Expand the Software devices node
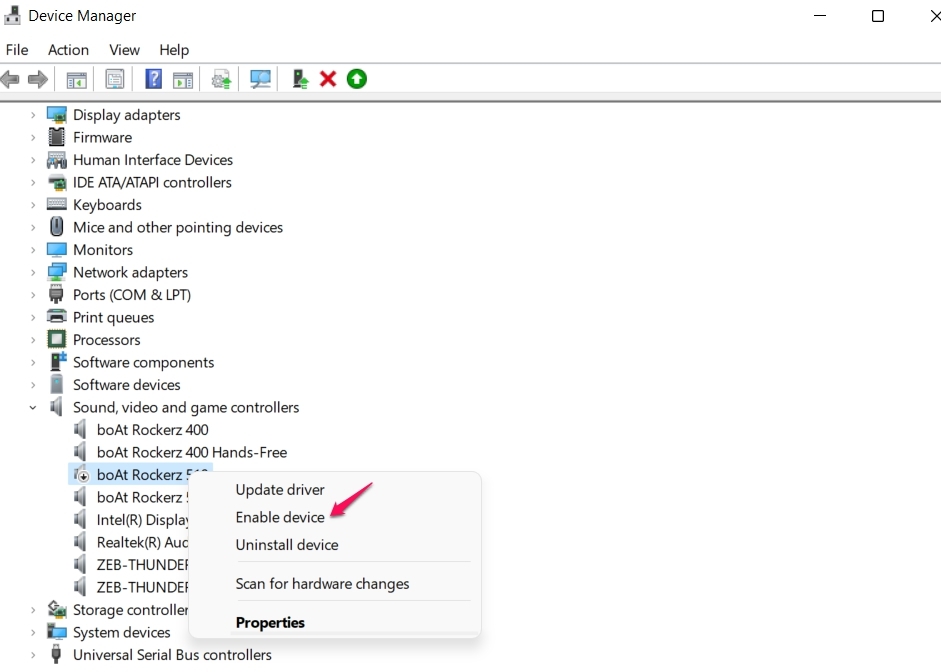Screen dimensions: 941x672 [33, 385]
